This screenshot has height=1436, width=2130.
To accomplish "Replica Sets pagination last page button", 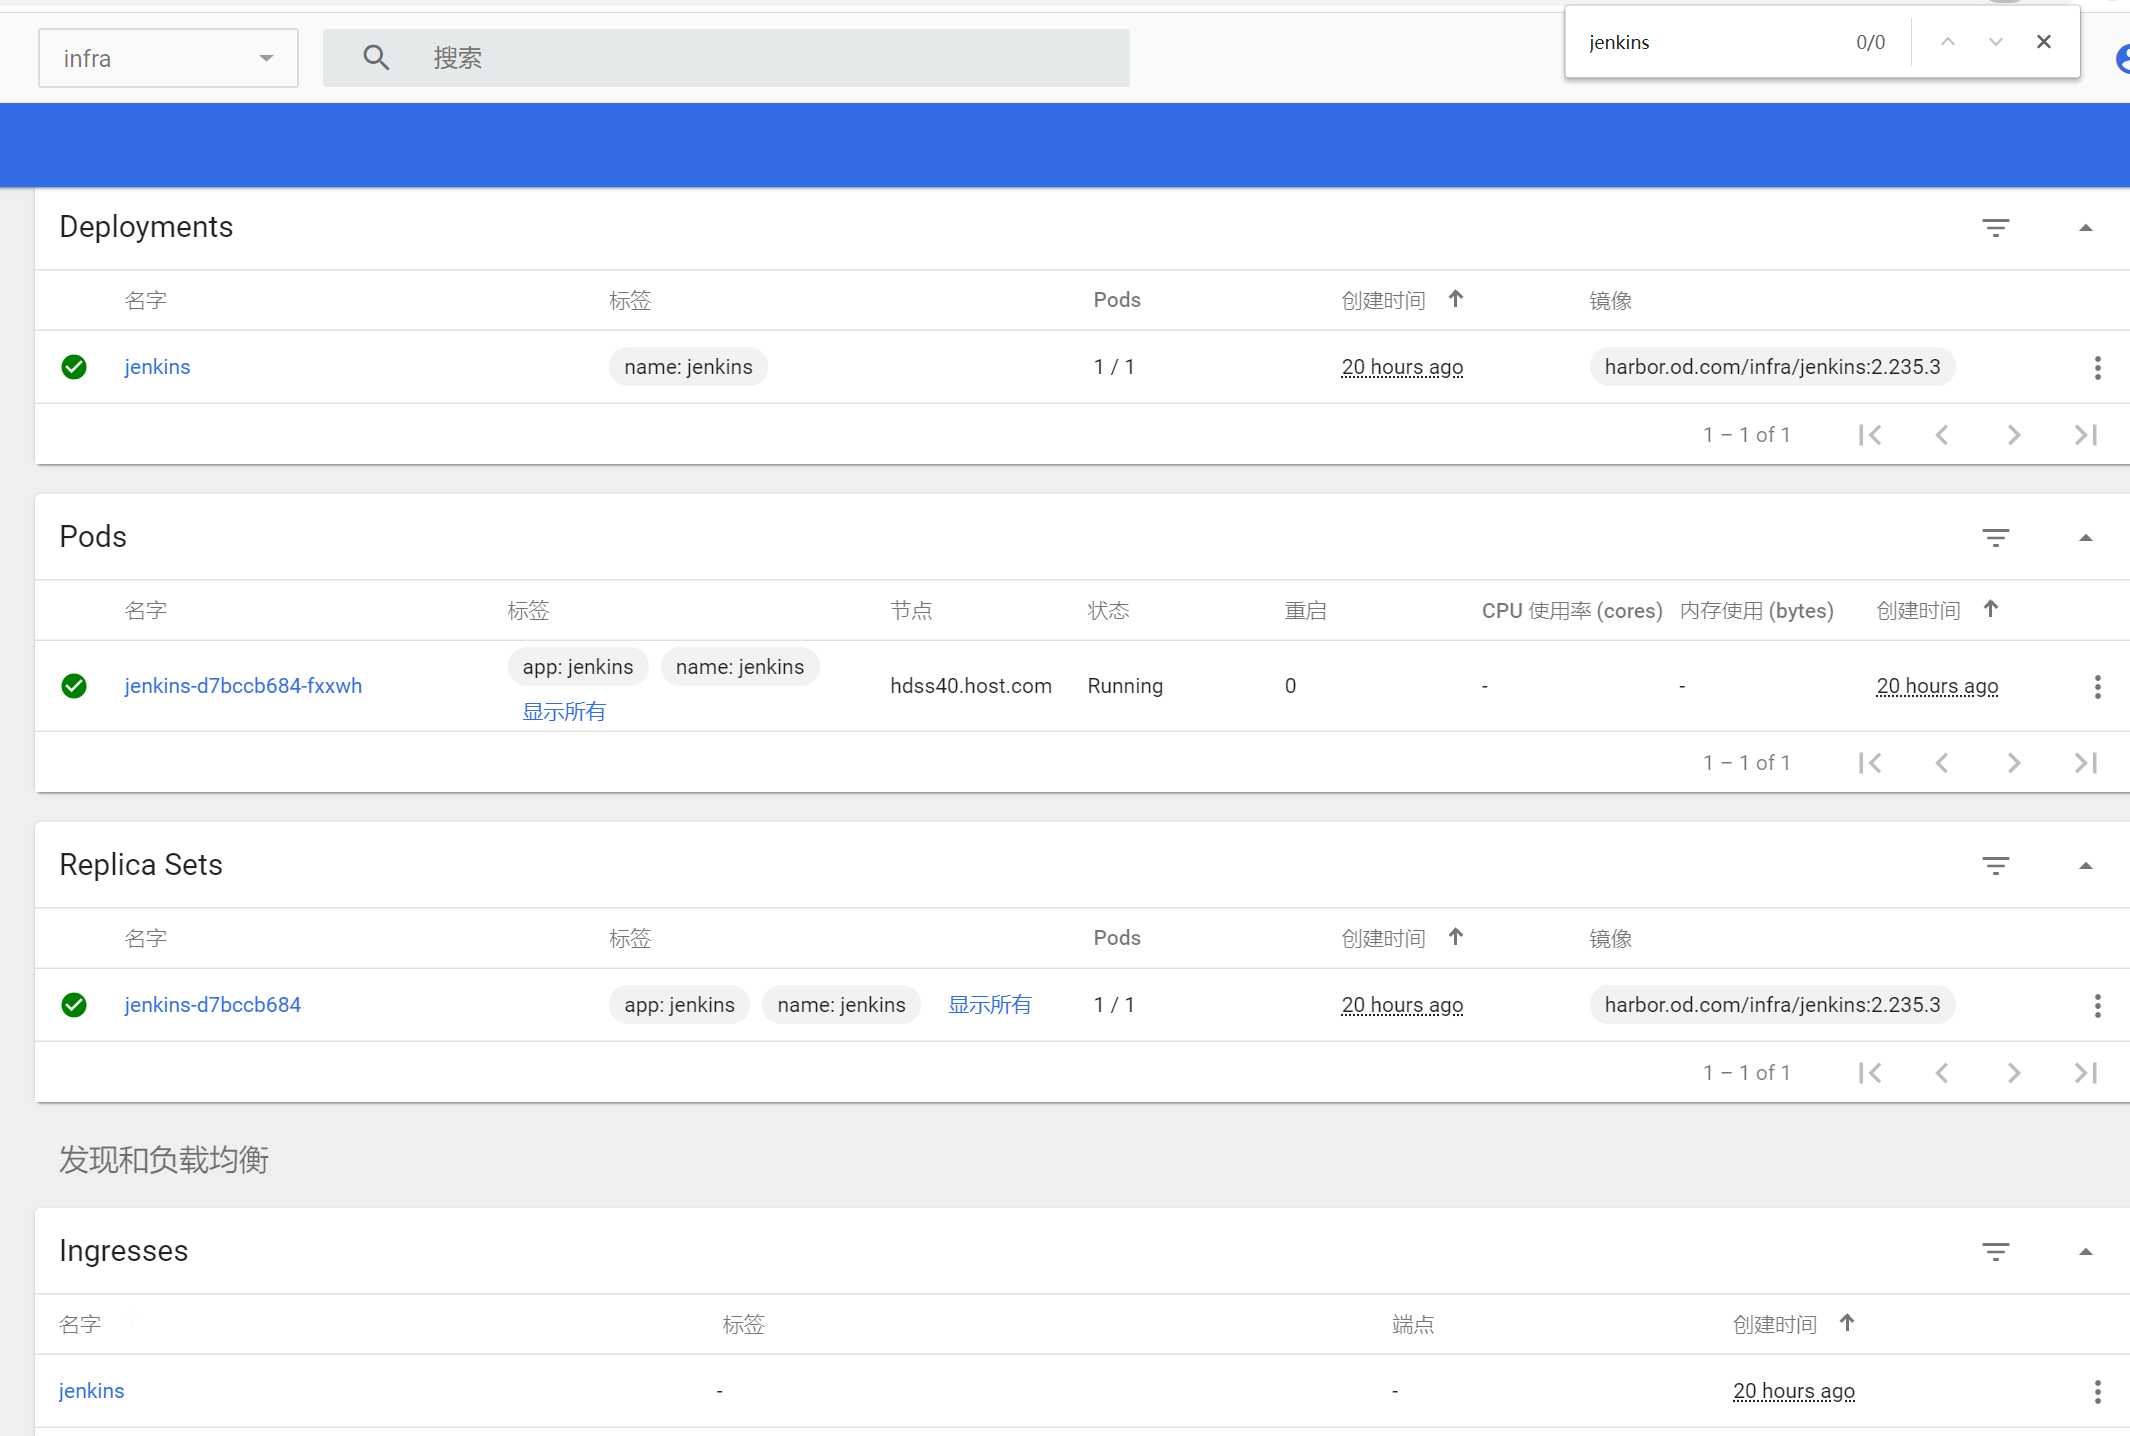I will point(2085,1073).
